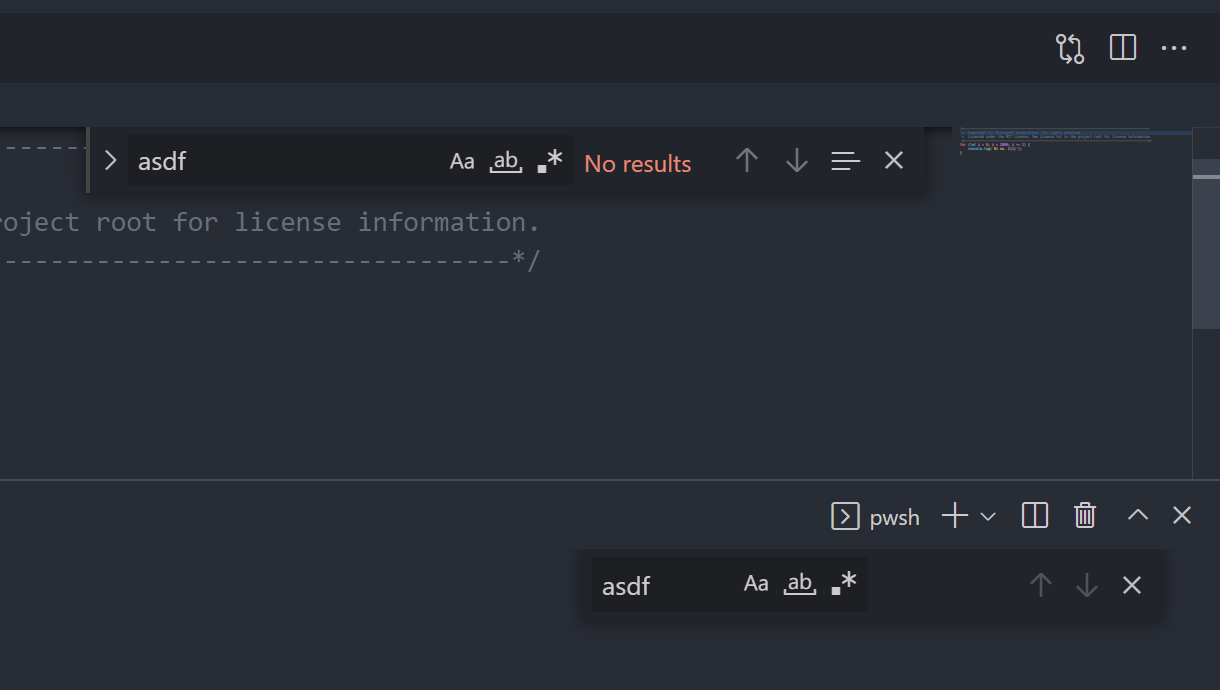1220x690 pixels.
Task: Expand the find widget to show replace options
Action: click(x=109, y=160)
